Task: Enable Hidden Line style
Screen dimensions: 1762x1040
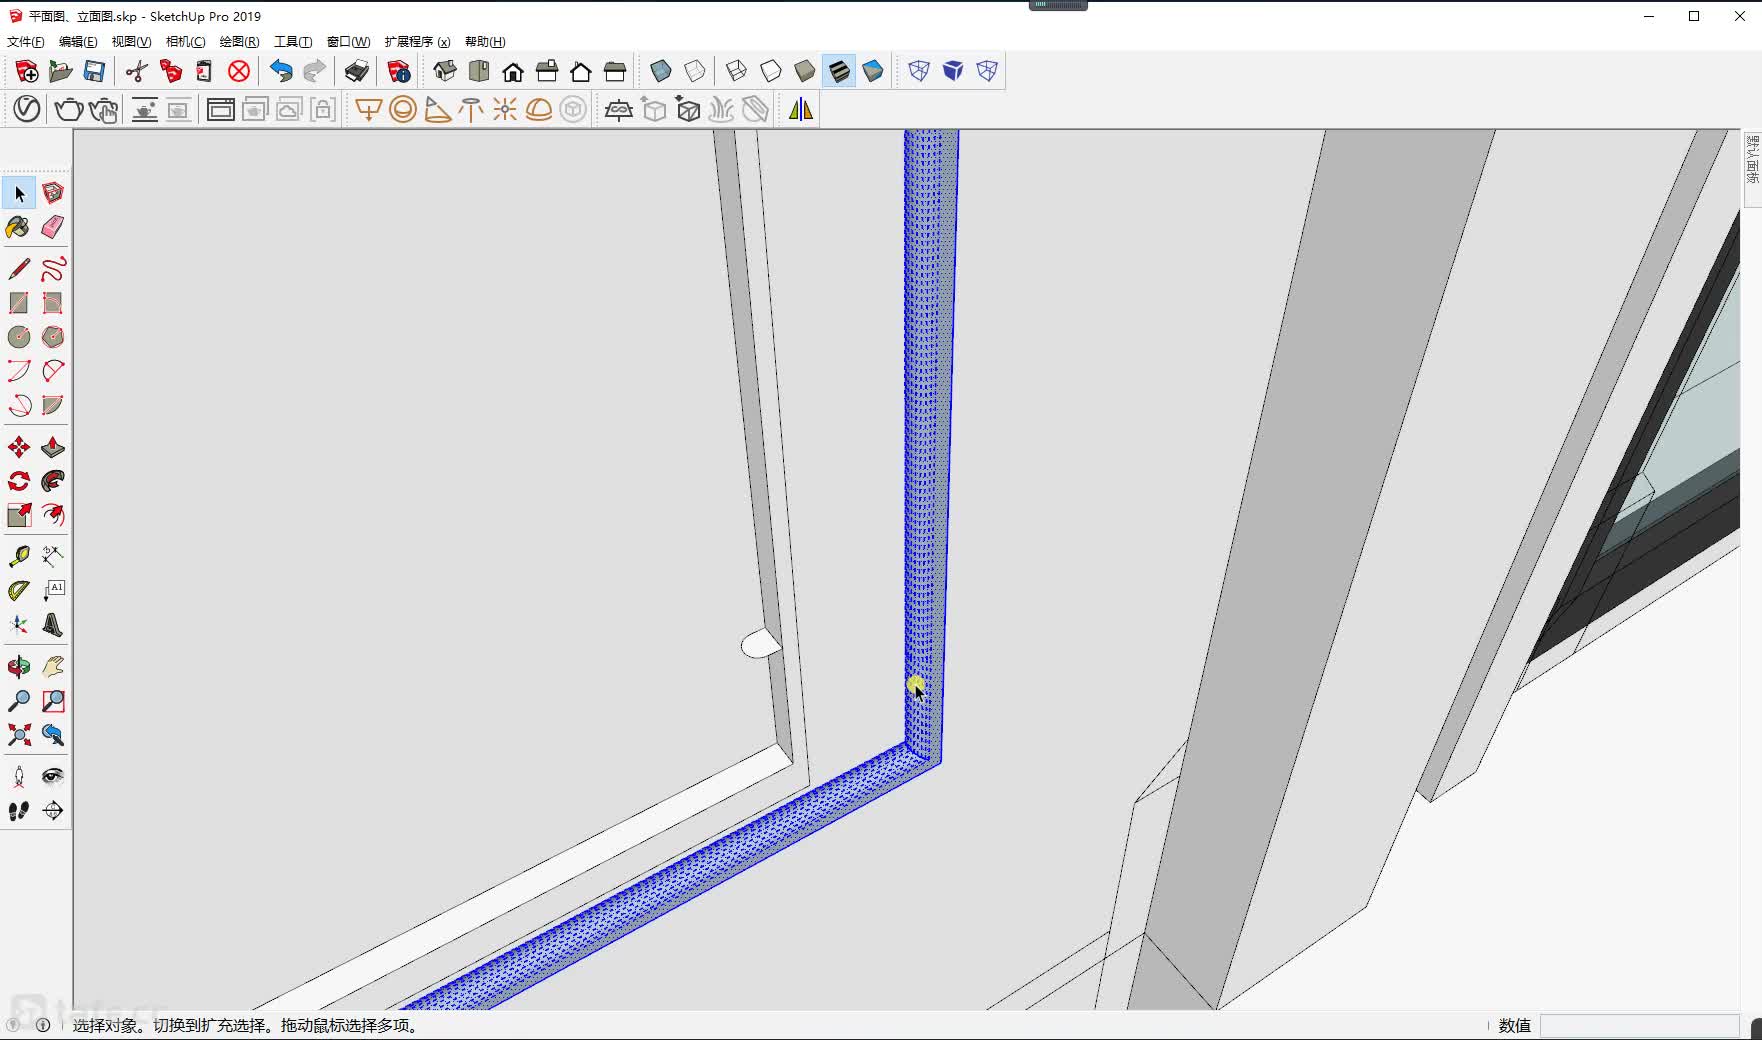Action: (x=771, y=71)
